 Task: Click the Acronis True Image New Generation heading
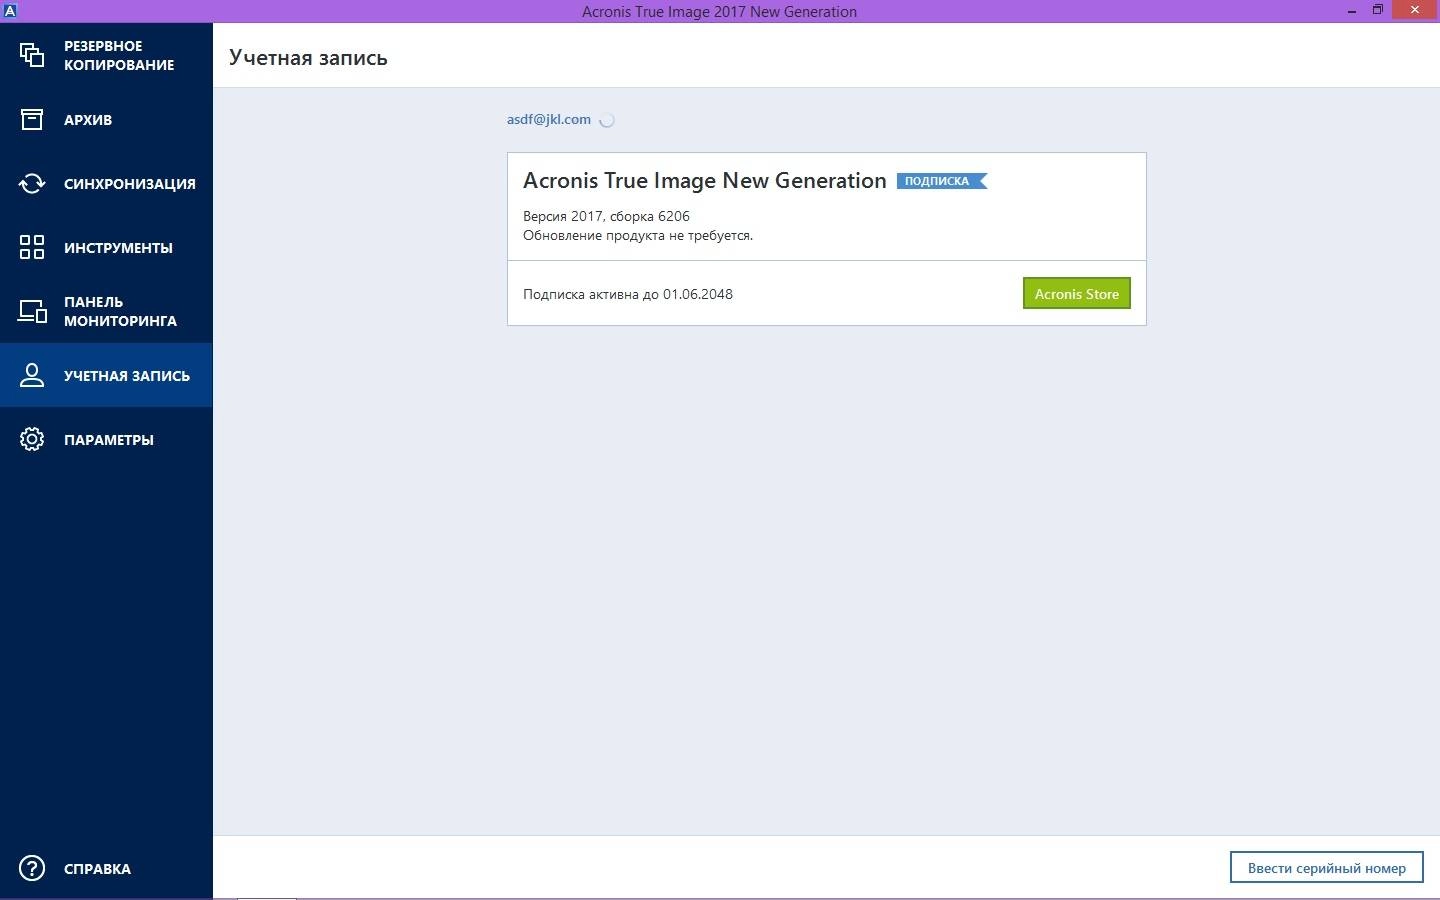pyautogui.click(x=705, y=180)
